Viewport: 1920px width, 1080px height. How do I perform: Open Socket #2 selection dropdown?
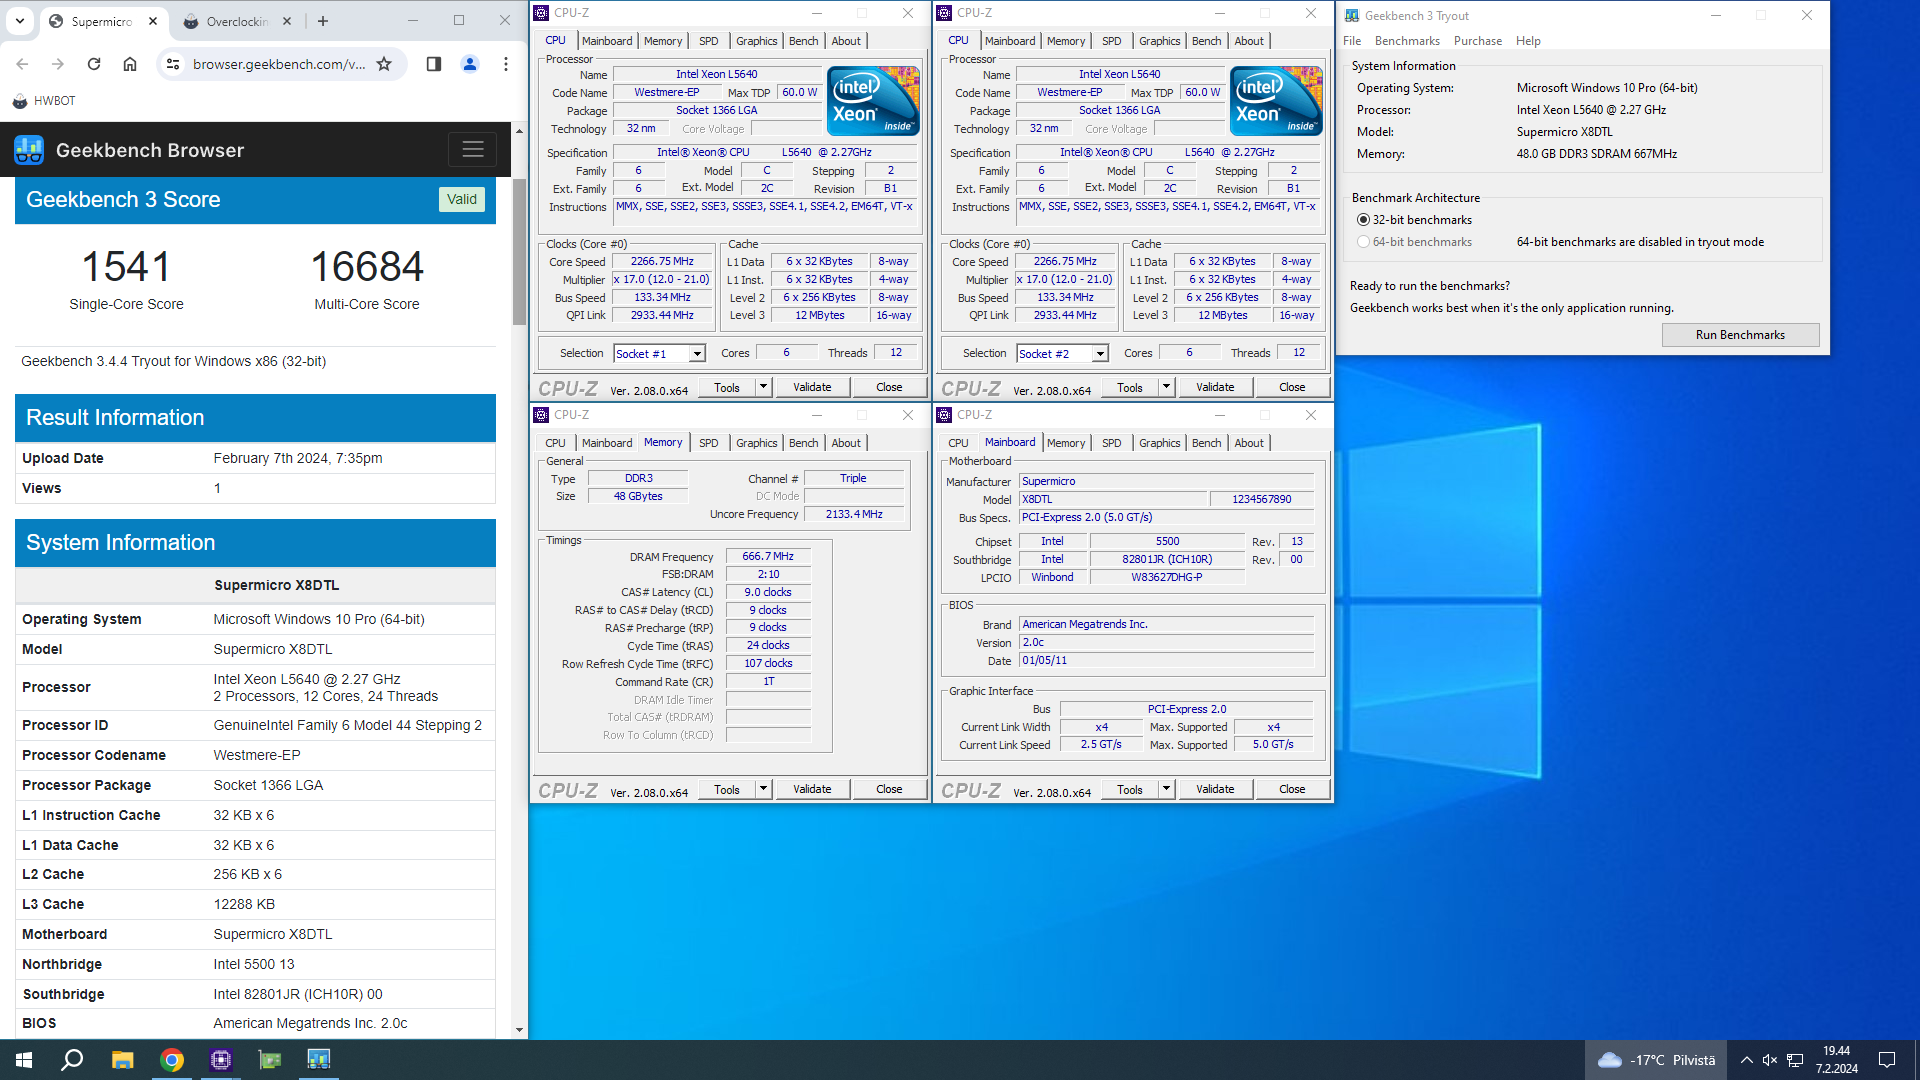pyautogui.click(x=1100, y=354)
